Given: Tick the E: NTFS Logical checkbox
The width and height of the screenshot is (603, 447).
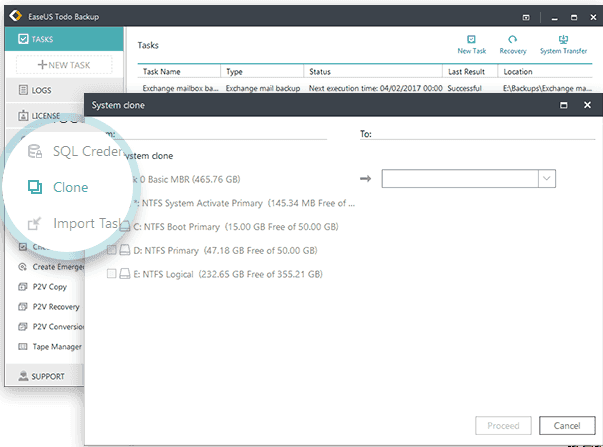Looking at the screenshot, I should 112,273.
